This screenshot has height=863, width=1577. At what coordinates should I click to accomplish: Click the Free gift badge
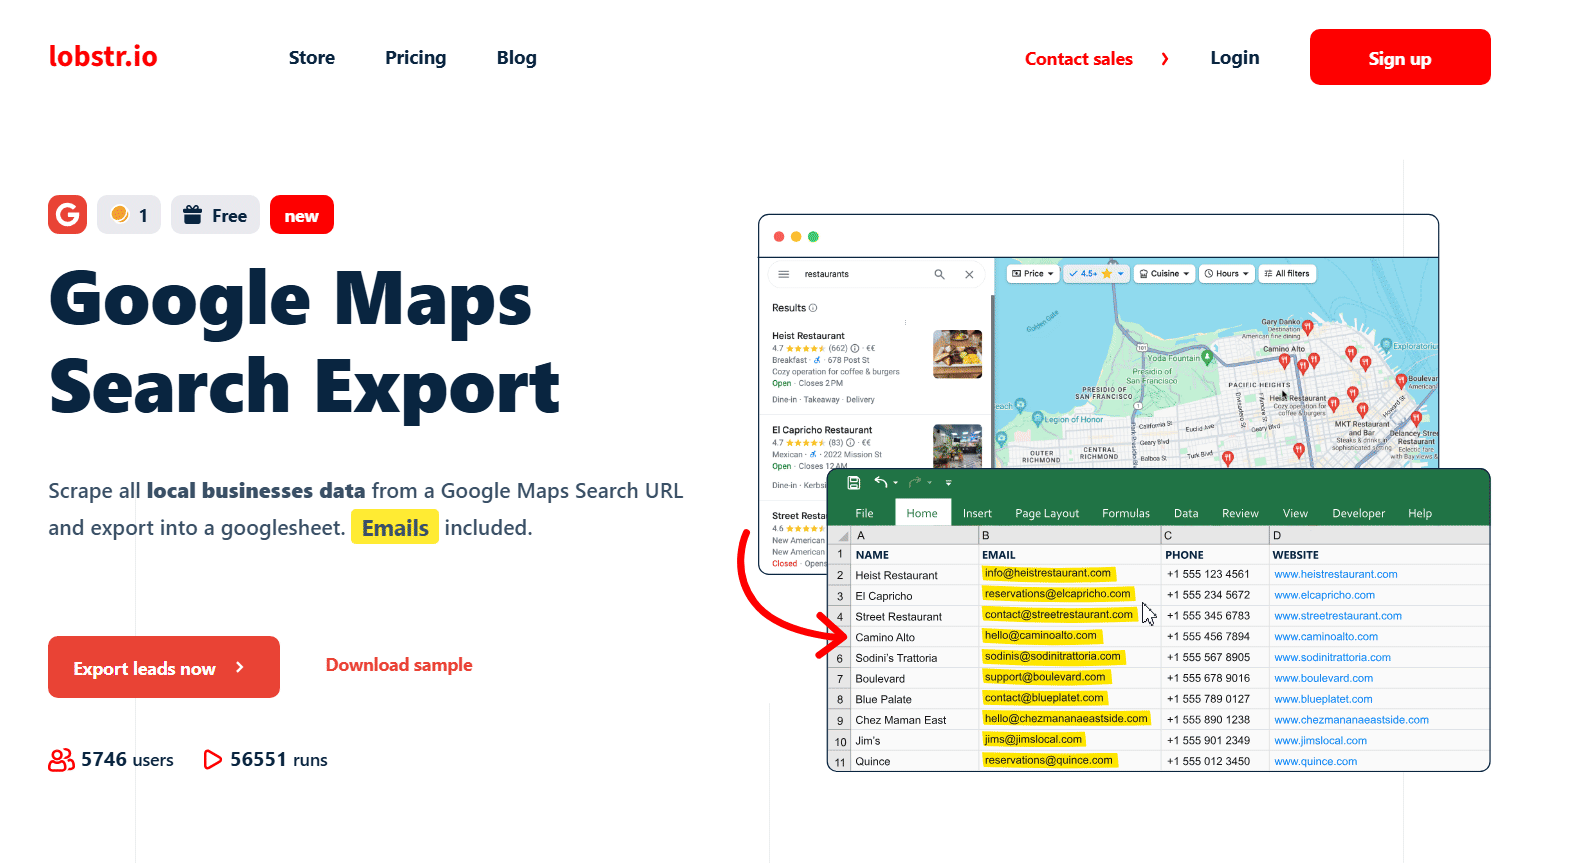click(x=215, y=215)
